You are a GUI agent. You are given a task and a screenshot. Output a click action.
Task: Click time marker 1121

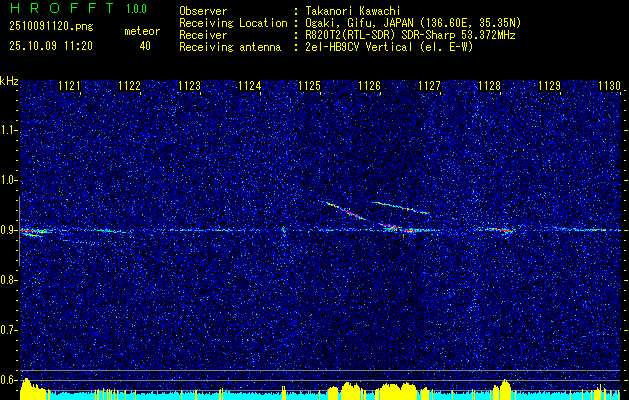click(69, 85)
